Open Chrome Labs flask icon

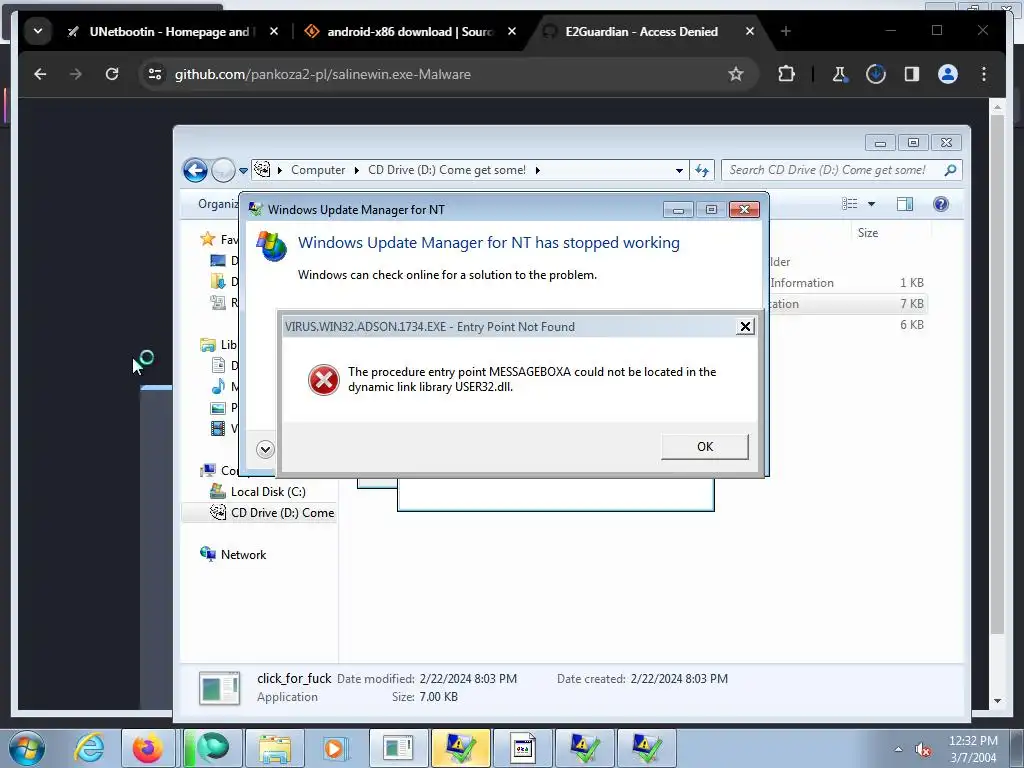pos(840,74)
